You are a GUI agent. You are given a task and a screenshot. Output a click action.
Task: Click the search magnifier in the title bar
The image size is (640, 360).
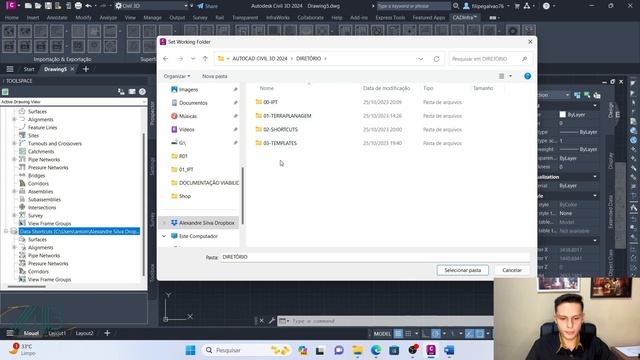(x=456, y=6)
